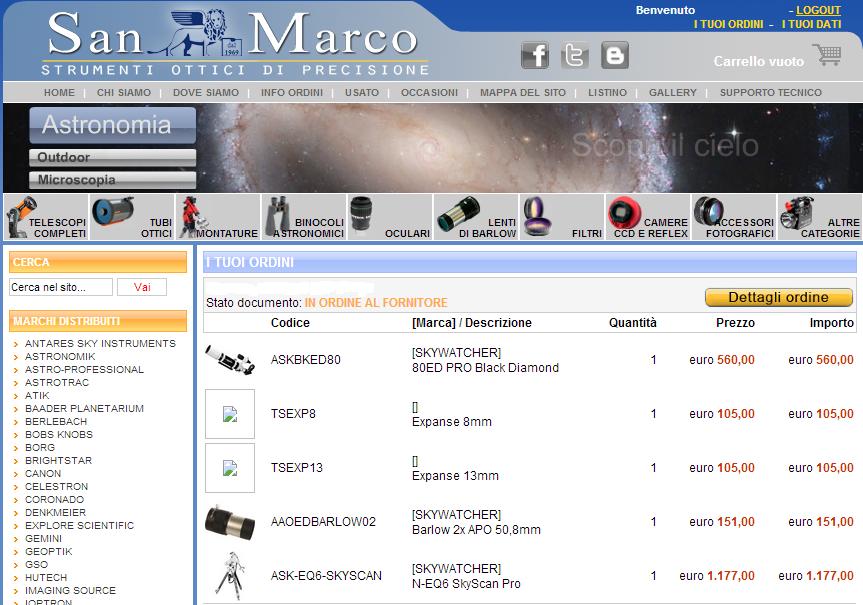This screenshot has height=605, width=863.
Task: Open Tubi Ottici category
Action: point(132,217)
